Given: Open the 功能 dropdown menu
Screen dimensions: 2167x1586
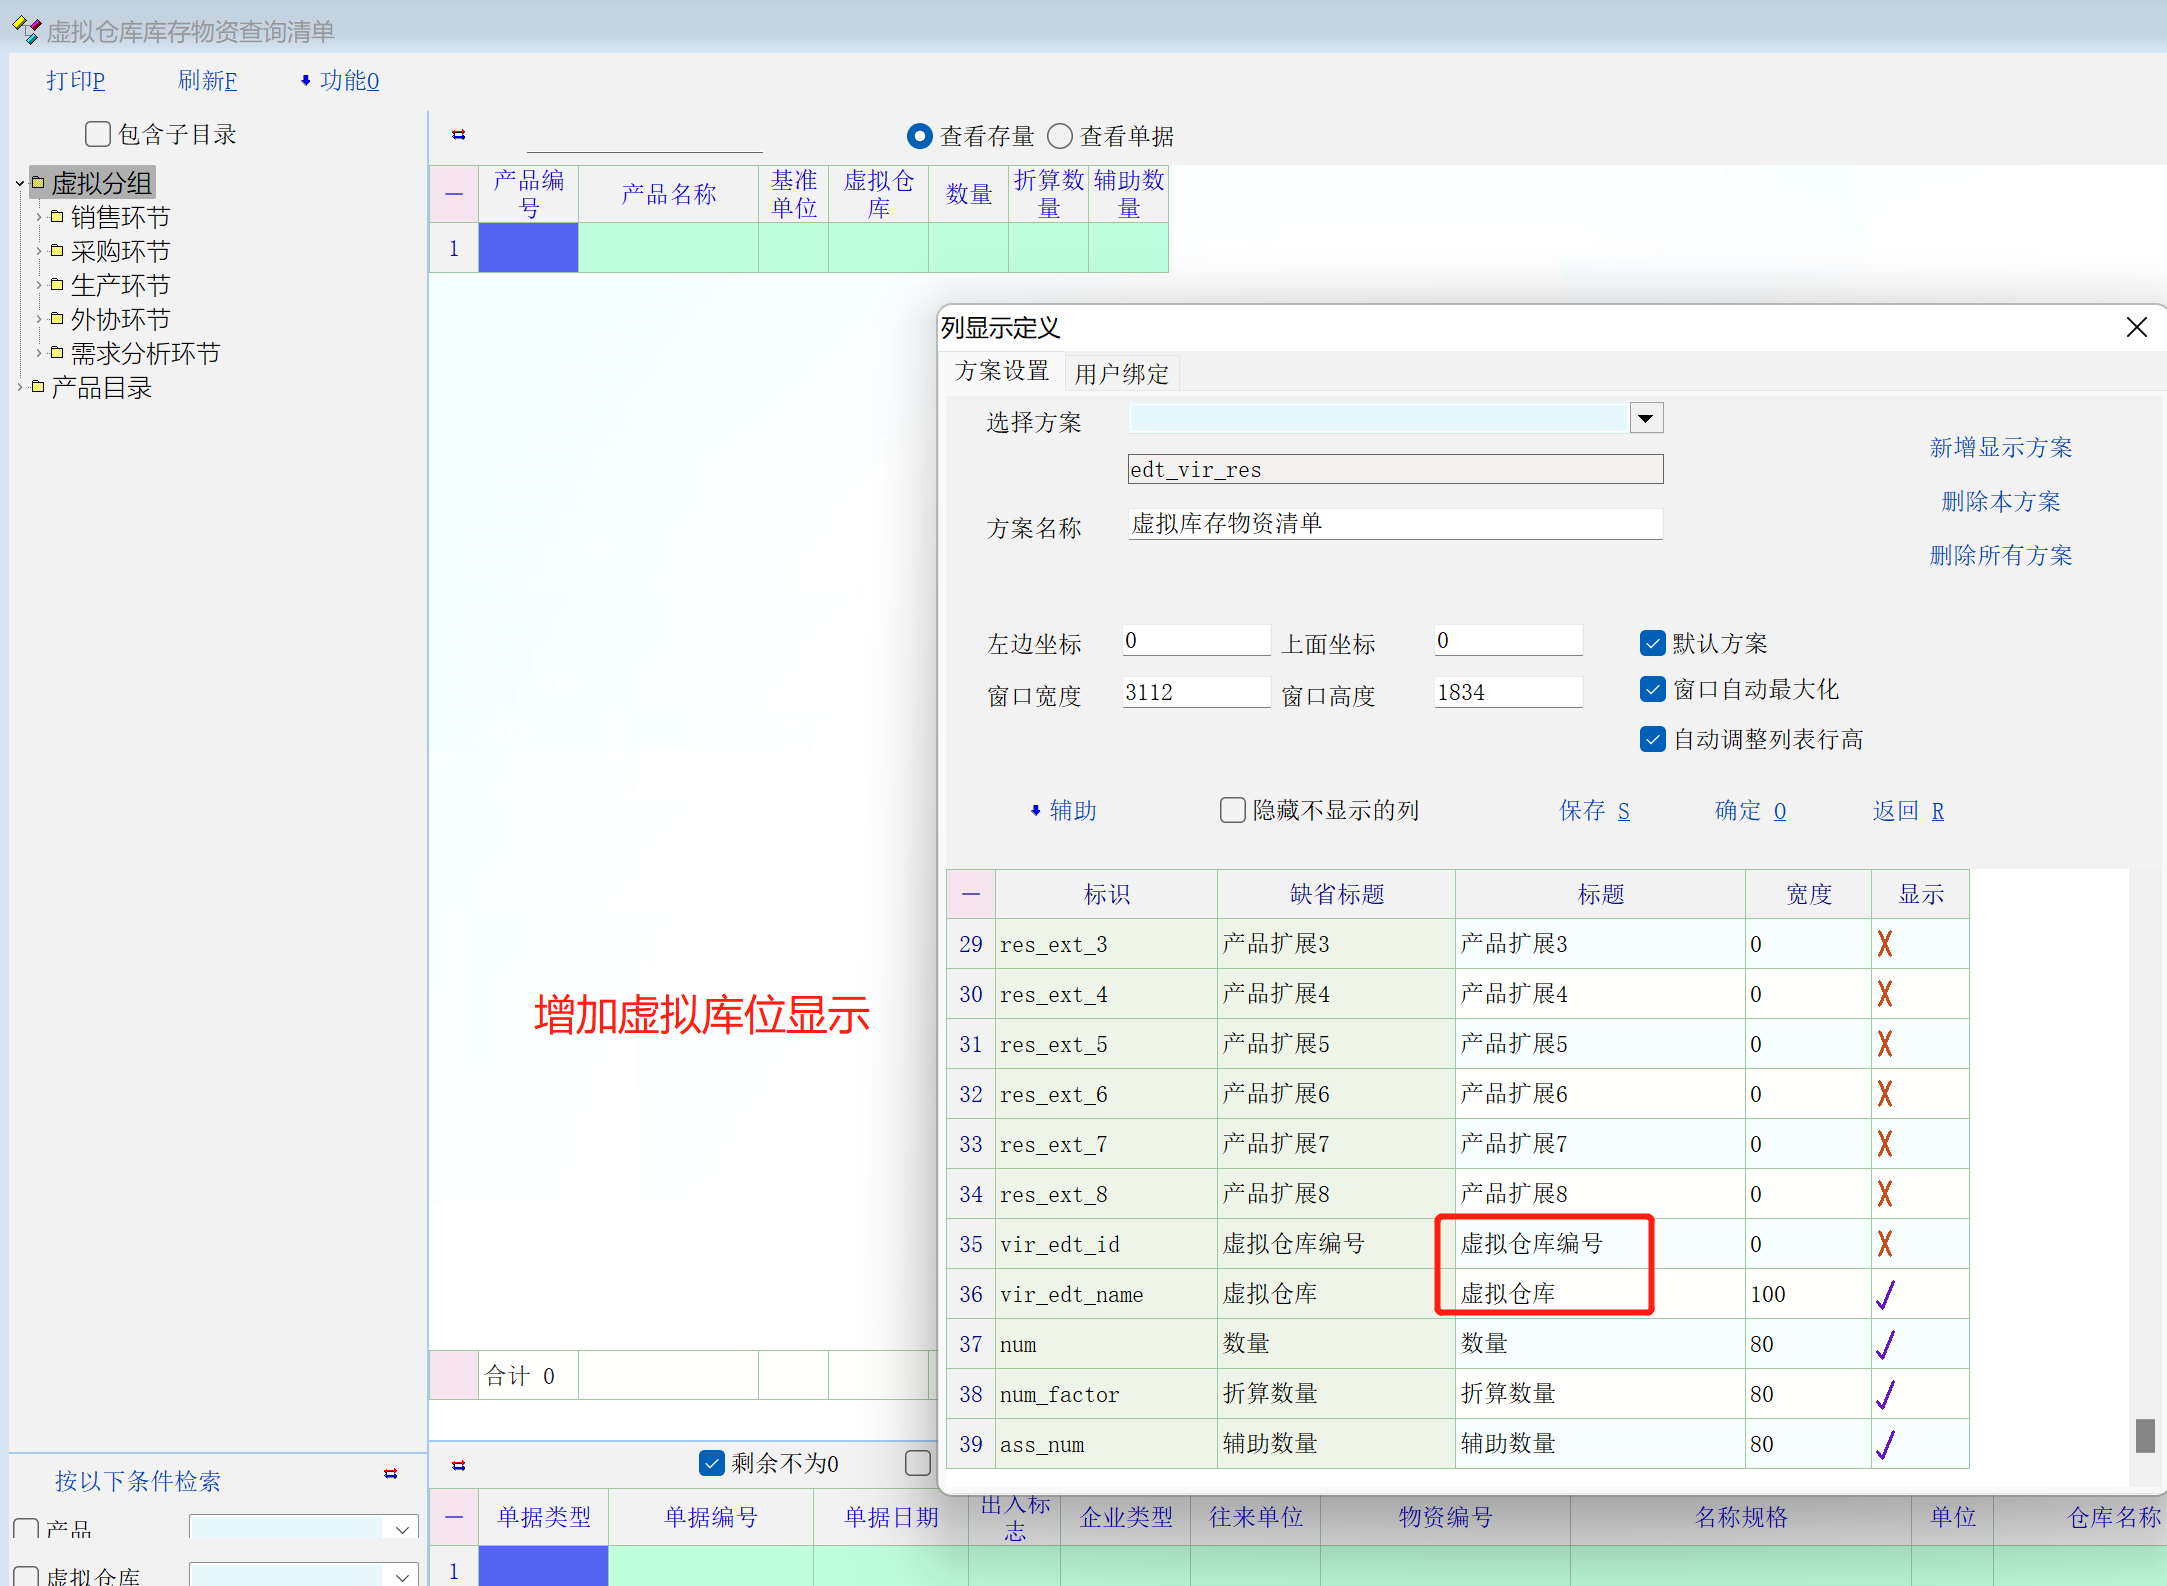Looking at the screenshot, I should pyautogui.click(x=340, y=81).
